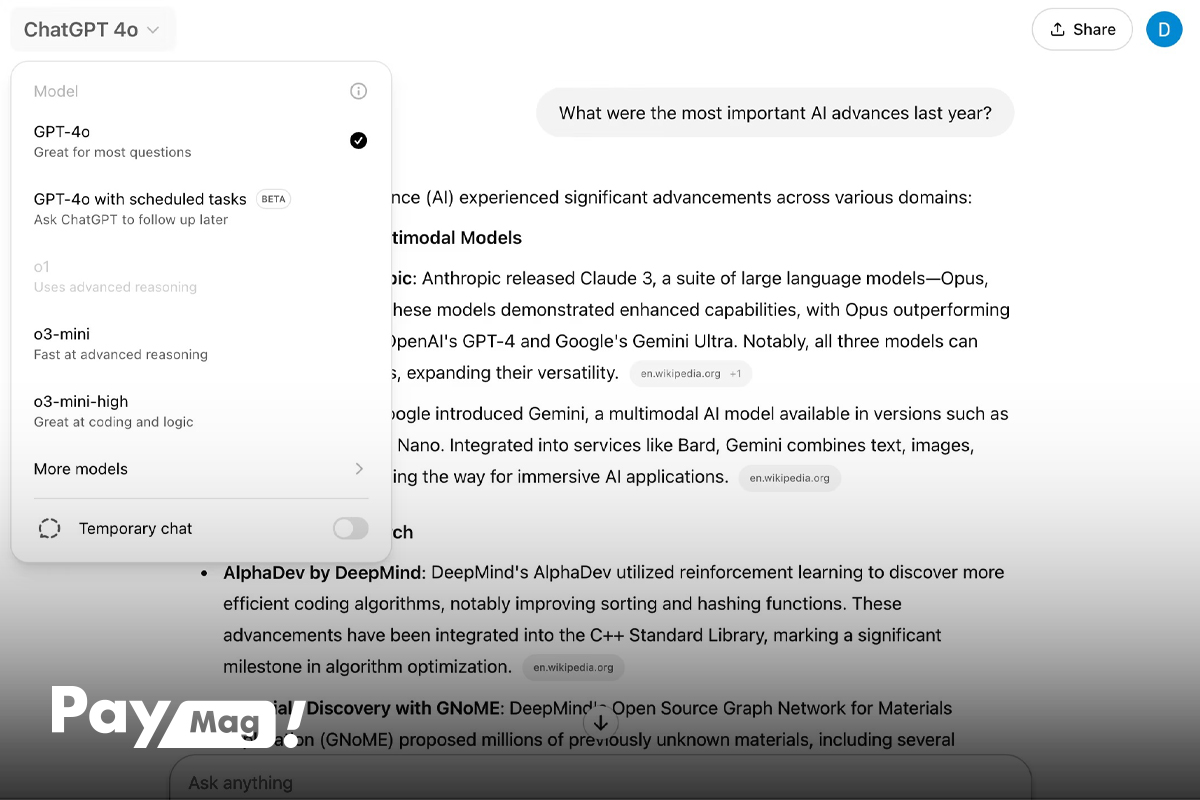Expand the More models submenu
The image size is (1200, 800).
pyautogui.click(x=200, y=469)
